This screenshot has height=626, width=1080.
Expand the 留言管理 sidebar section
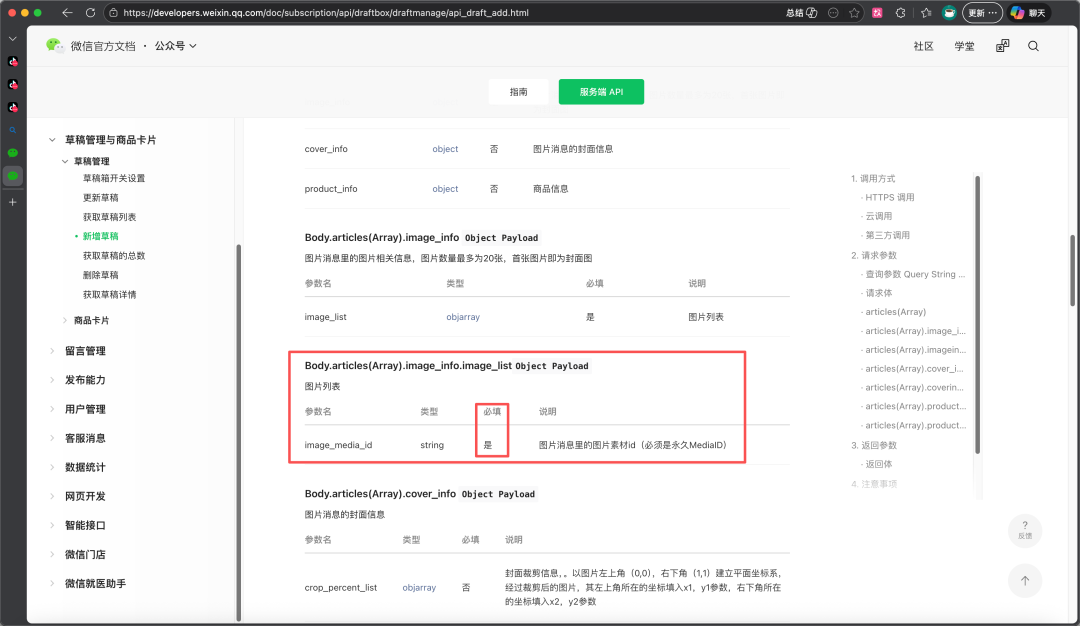point(85,351)
